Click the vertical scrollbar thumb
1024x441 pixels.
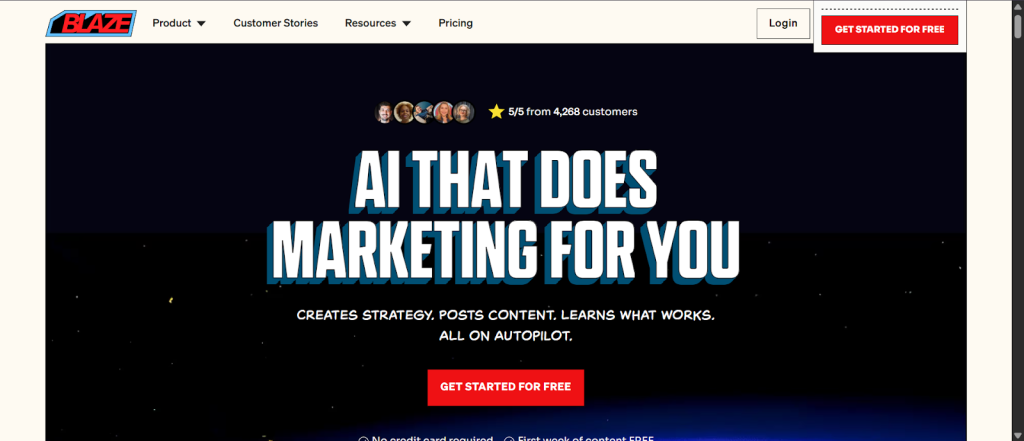point(1017,26)
